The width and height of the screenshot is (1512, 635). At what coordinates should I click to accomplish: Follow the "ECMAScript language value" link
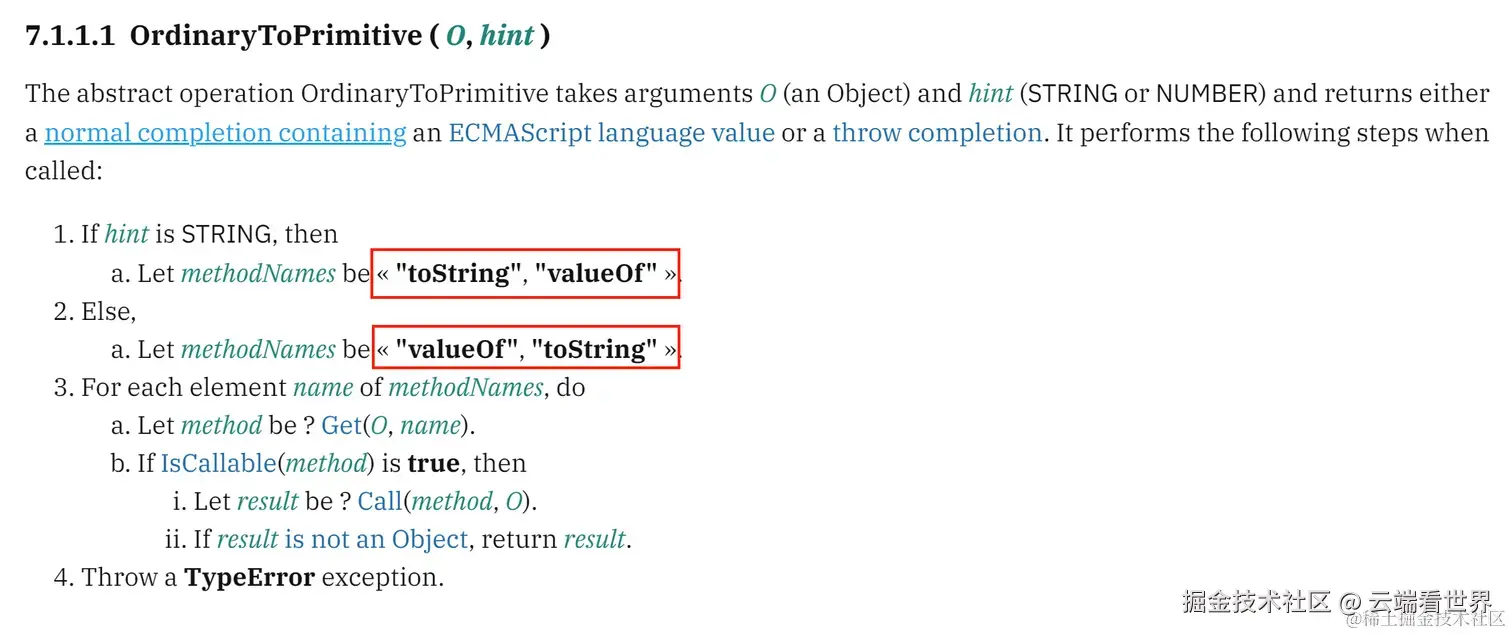[612, 132]
